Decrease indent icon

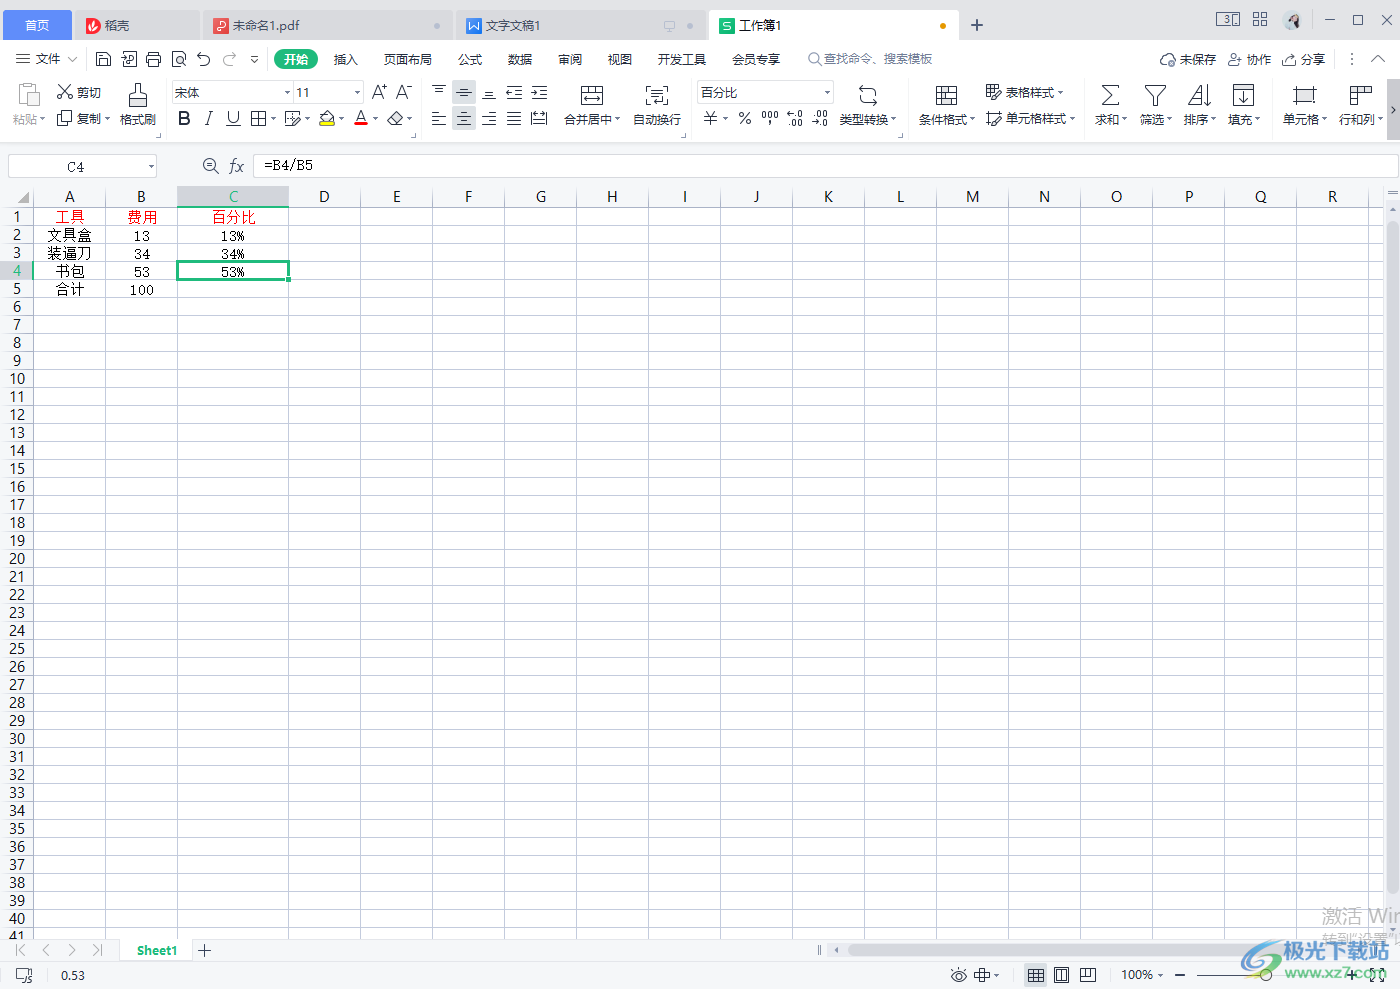tap(514, 92)
